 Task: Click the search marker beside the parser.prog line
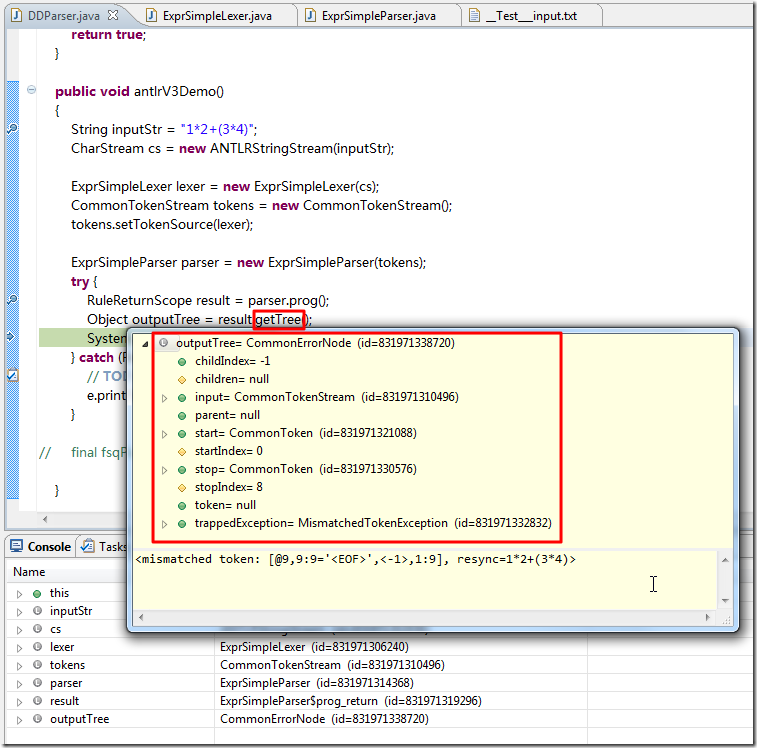coord(12,300)
